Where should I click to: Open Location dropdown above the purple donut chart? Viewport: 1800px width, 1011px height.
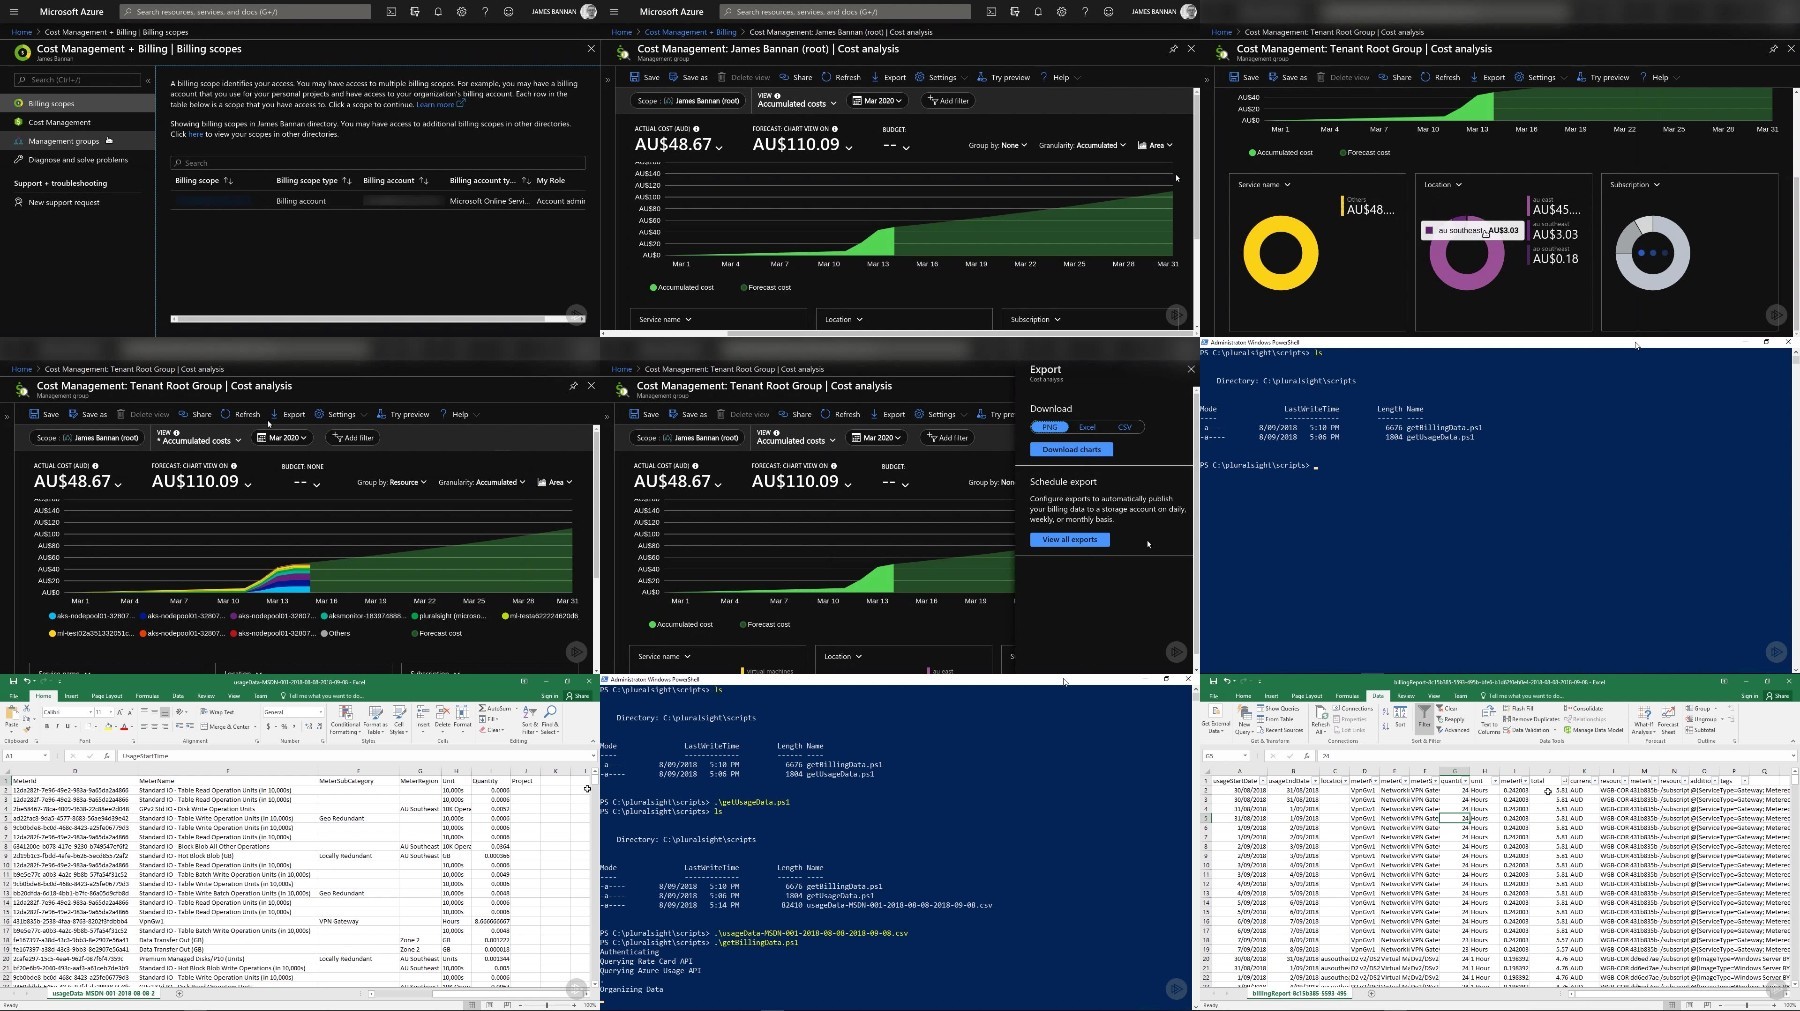tap(1443, 185)
